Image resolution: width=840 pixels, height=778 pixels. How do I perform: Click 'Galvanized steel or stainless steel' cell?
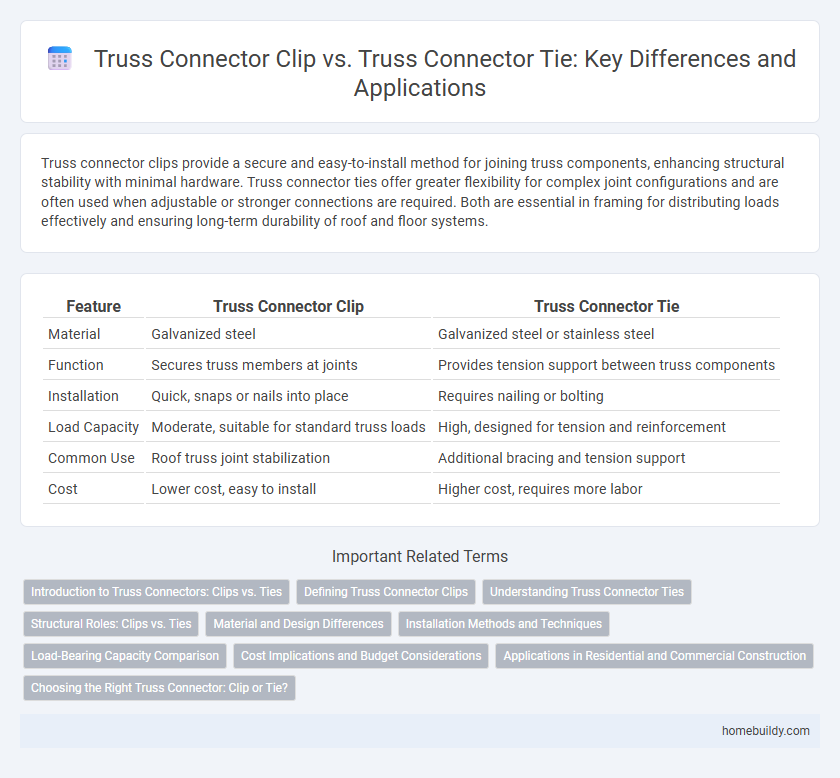[x=606, y=334]
